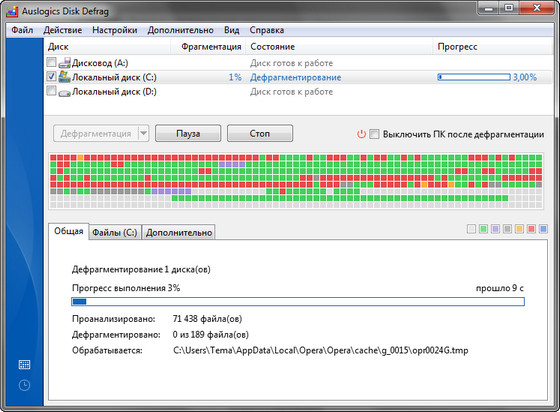Switch to the Файлы (C:) tab
Viewport: 560px width, 412px height.
click(115, 232)
